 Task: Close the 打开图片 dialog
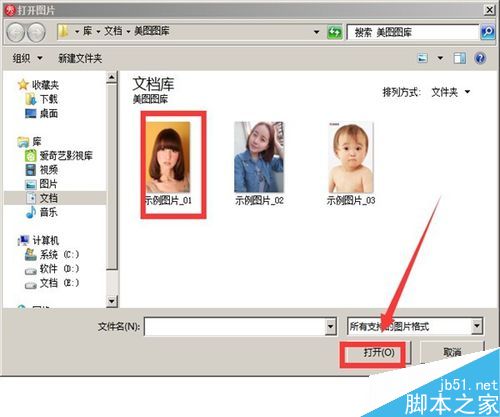(489, 10)
